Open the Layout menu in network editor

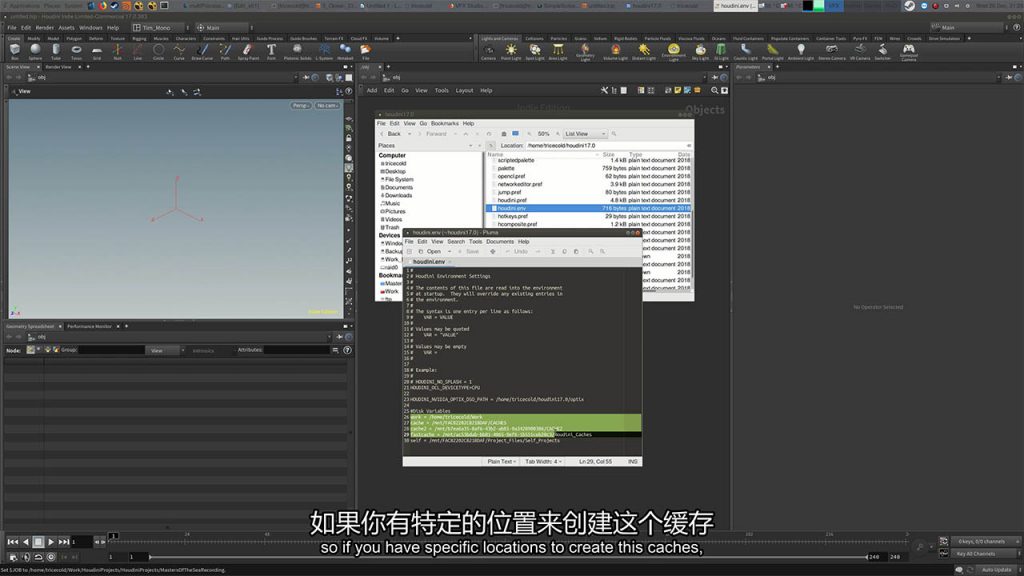(x=464, y=91)
